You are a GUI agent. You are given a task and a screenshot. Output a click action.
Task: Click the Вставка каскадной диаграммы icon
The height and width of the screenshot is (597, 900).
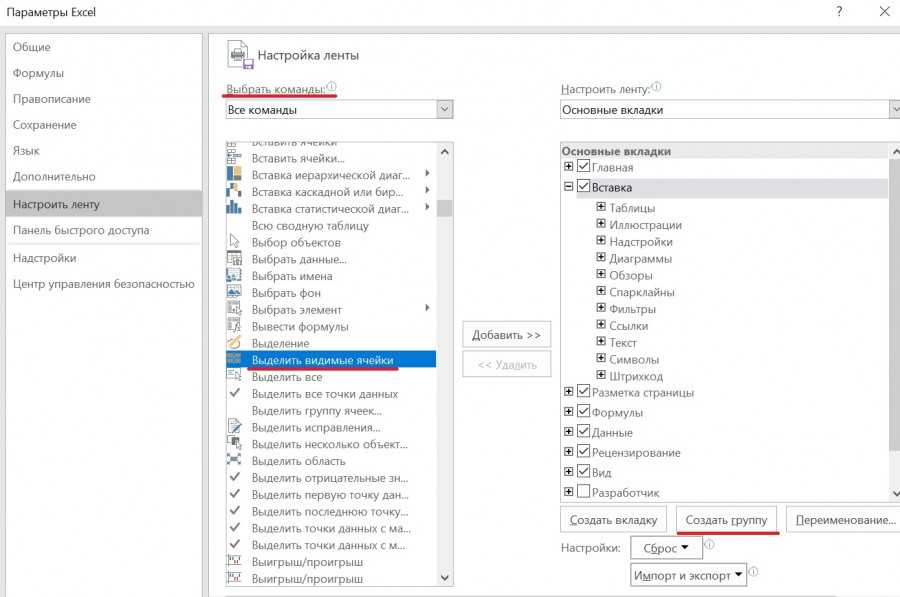[233, 192]
